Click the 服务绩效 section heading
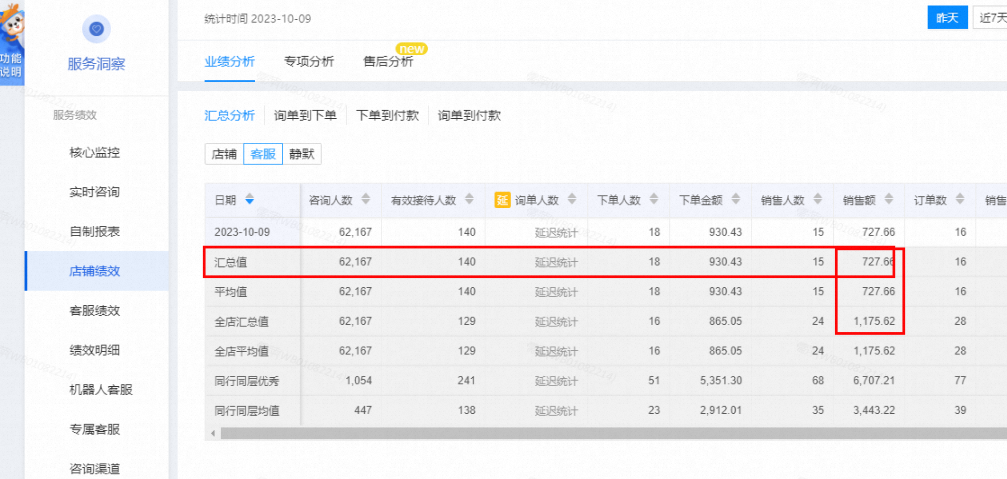The image size is (1007, 479). click(74, 115)
